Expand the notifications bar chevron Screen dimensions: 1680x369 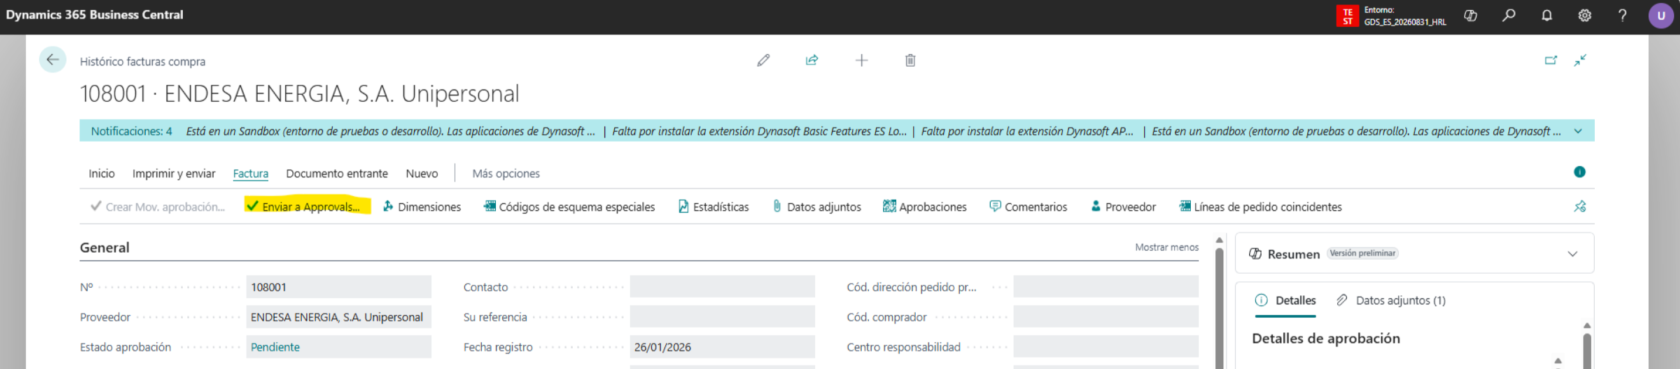(x=1578, y=131)
